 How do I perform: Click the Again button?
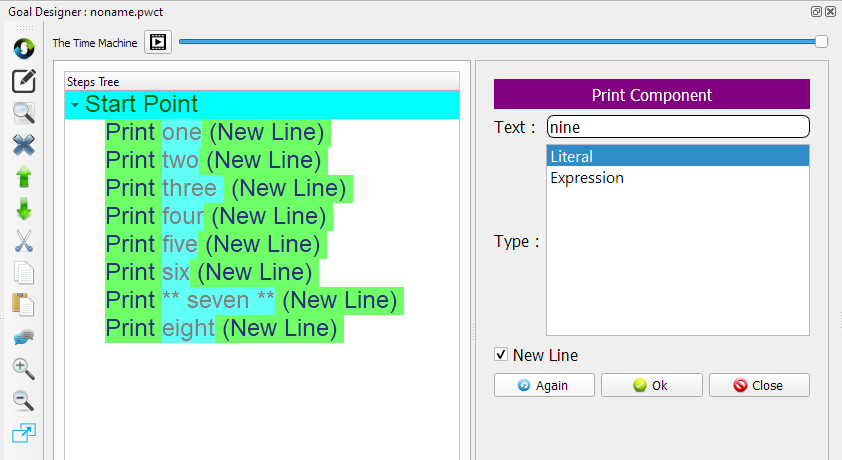[x=544, y=385]
